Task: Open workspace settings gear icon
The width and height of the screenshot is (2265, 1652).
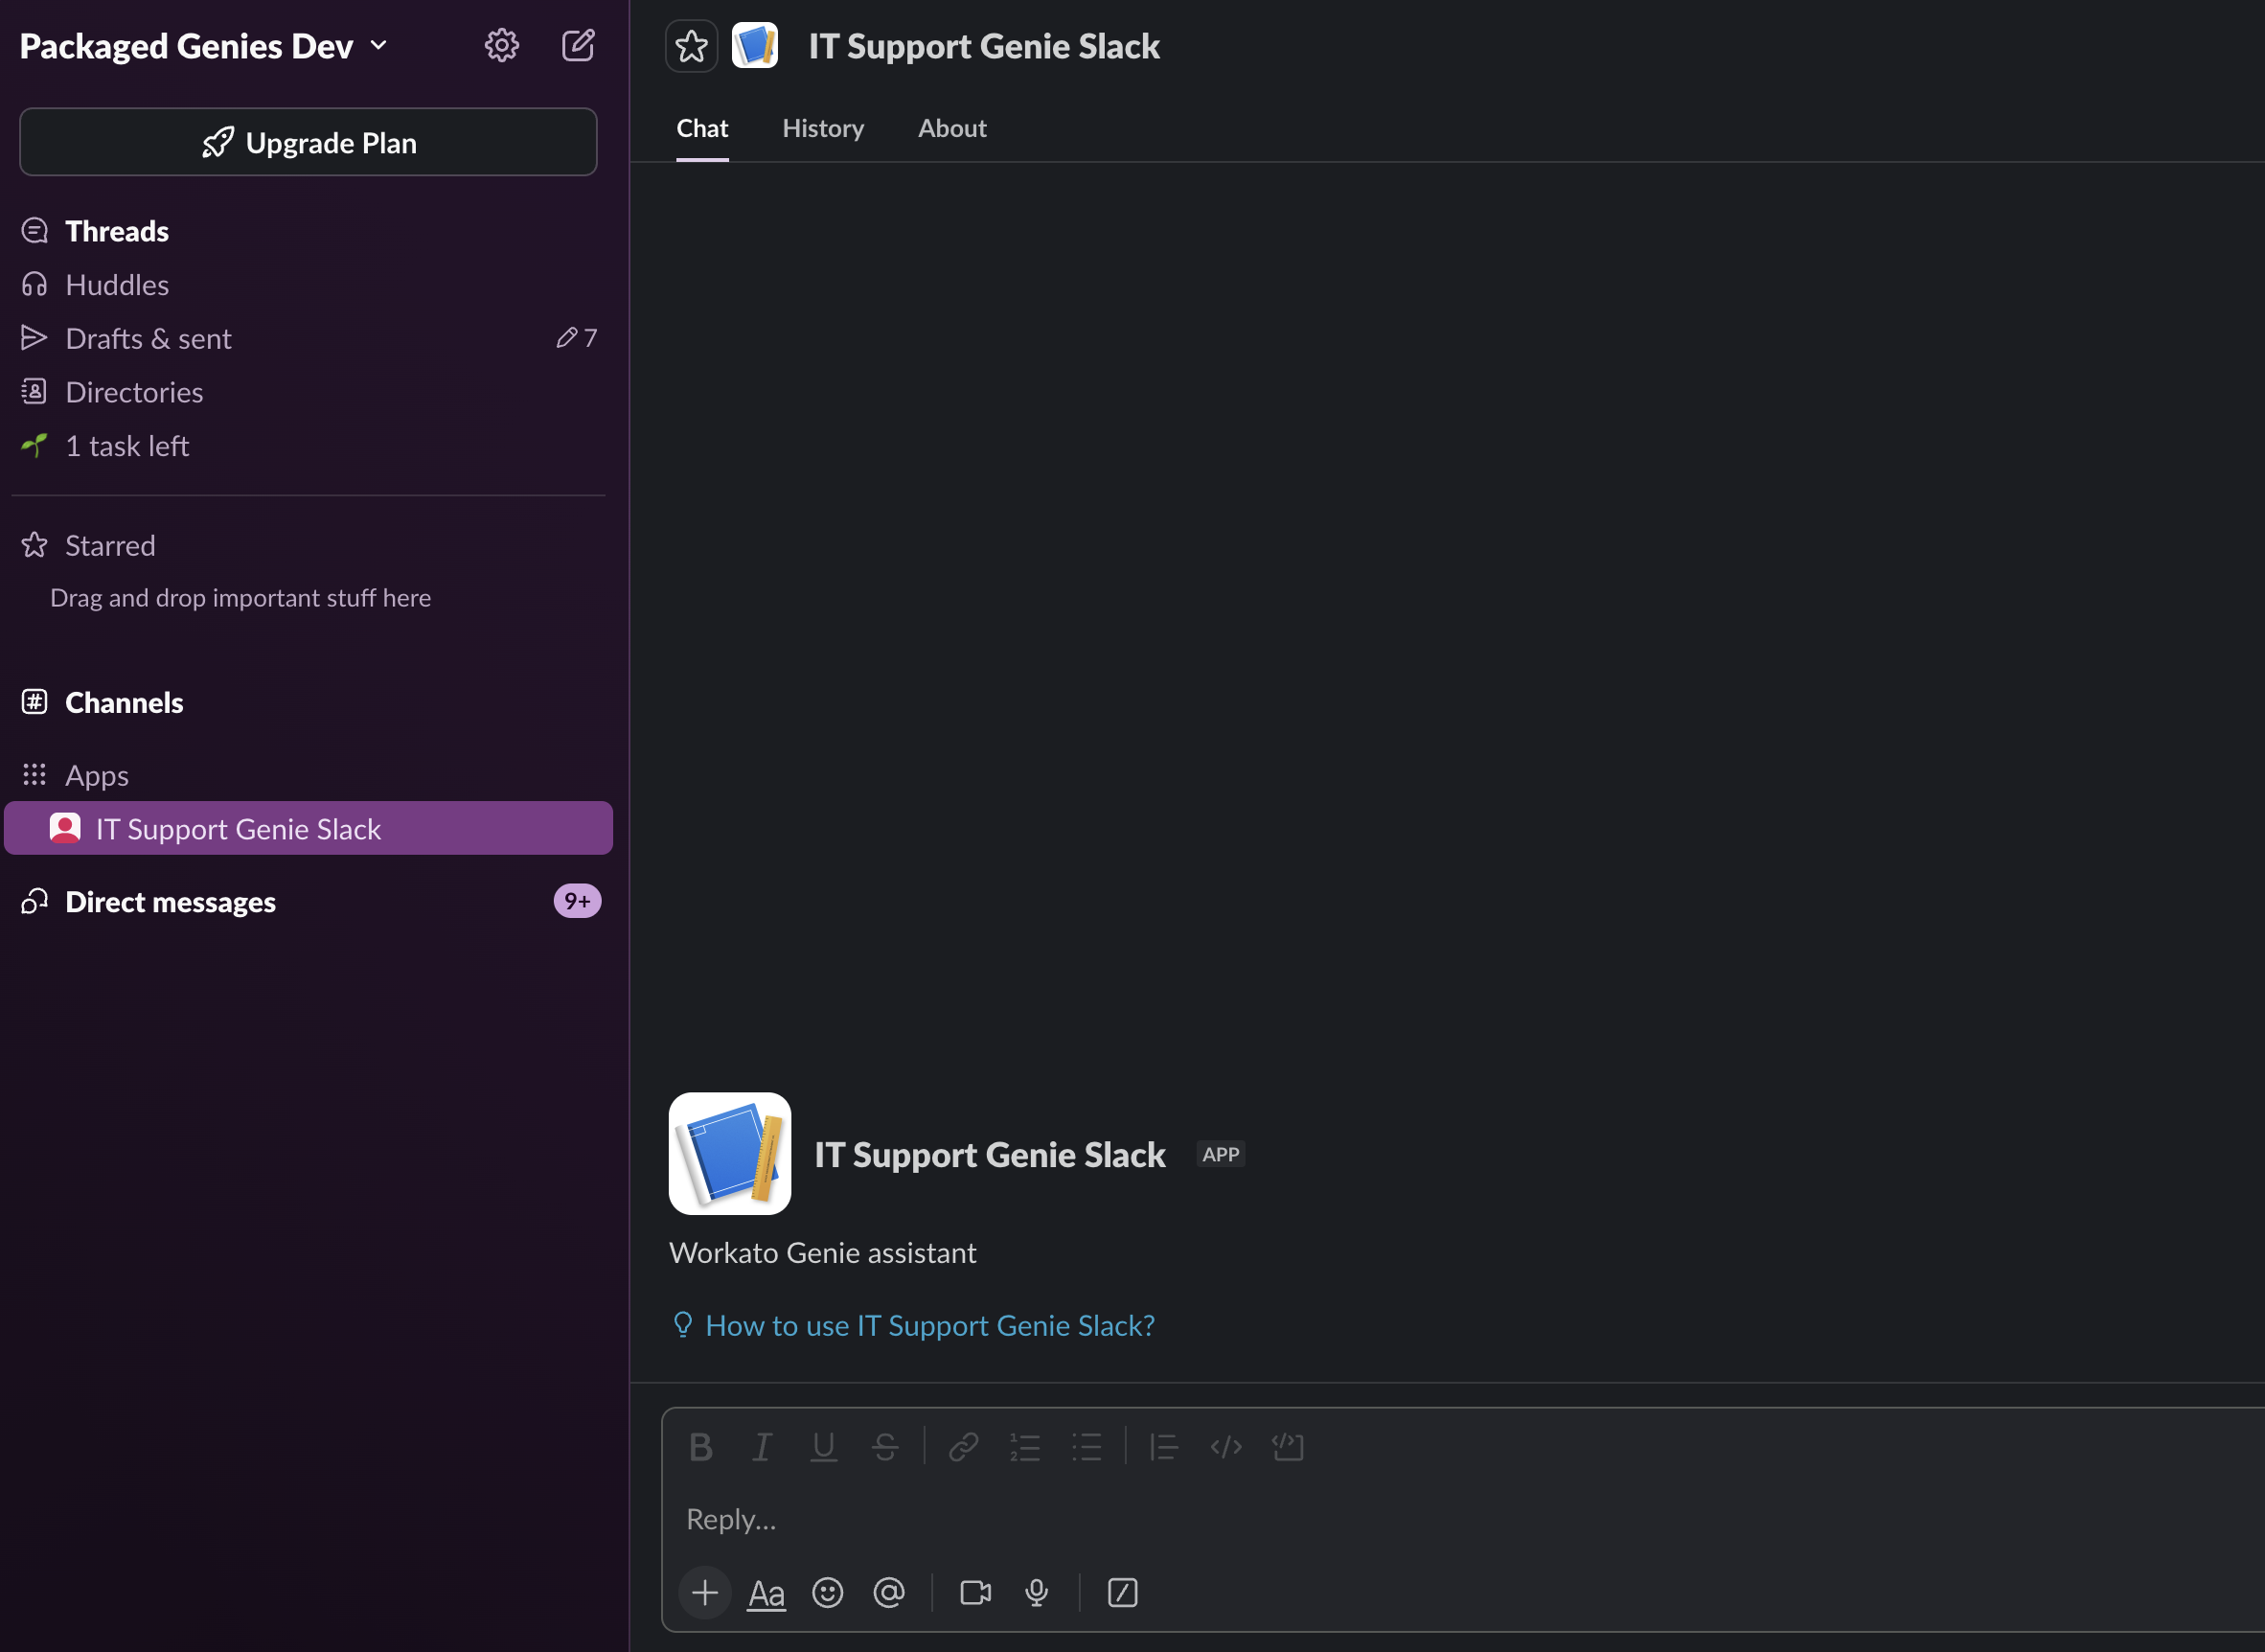Action: pos(501,45)
